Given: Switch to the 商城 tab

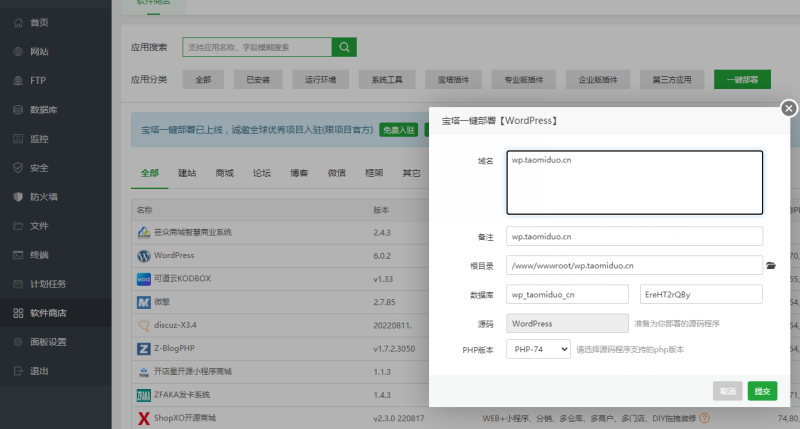Looking at the screenshot, I should (224, 173).
